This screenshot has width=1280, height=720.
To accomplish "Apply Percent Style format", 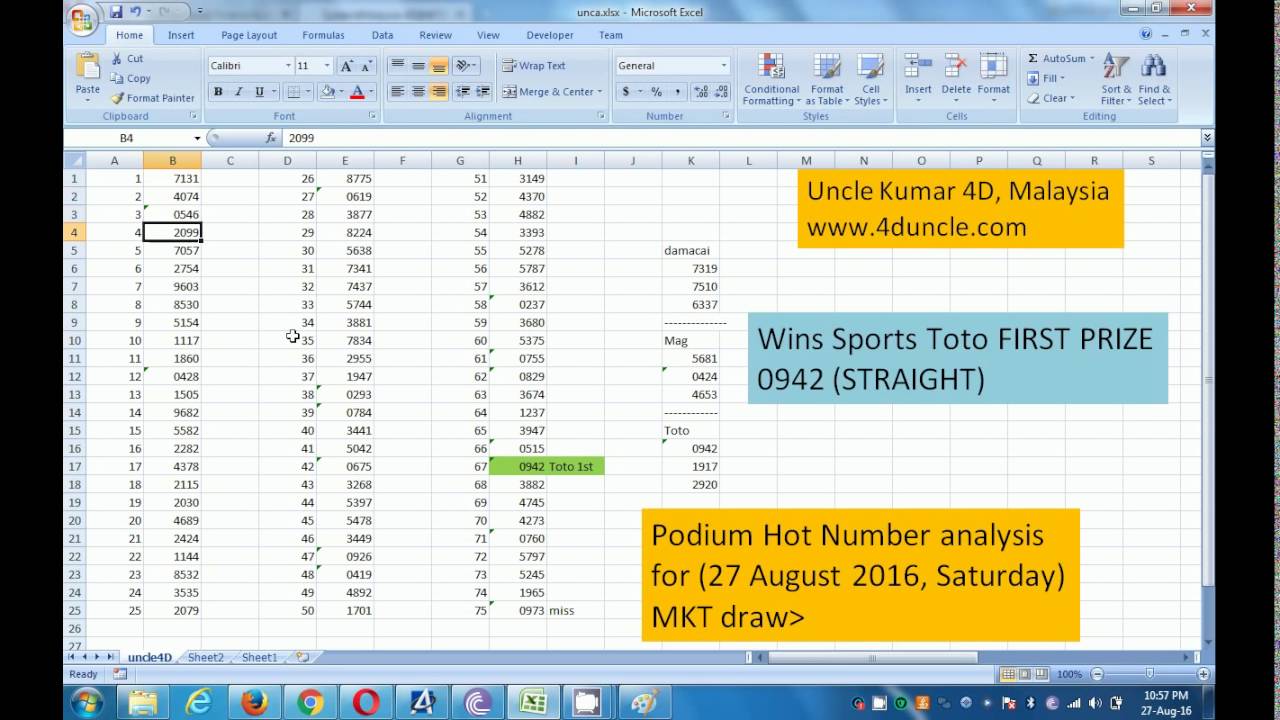I will (x=657, y=92).
